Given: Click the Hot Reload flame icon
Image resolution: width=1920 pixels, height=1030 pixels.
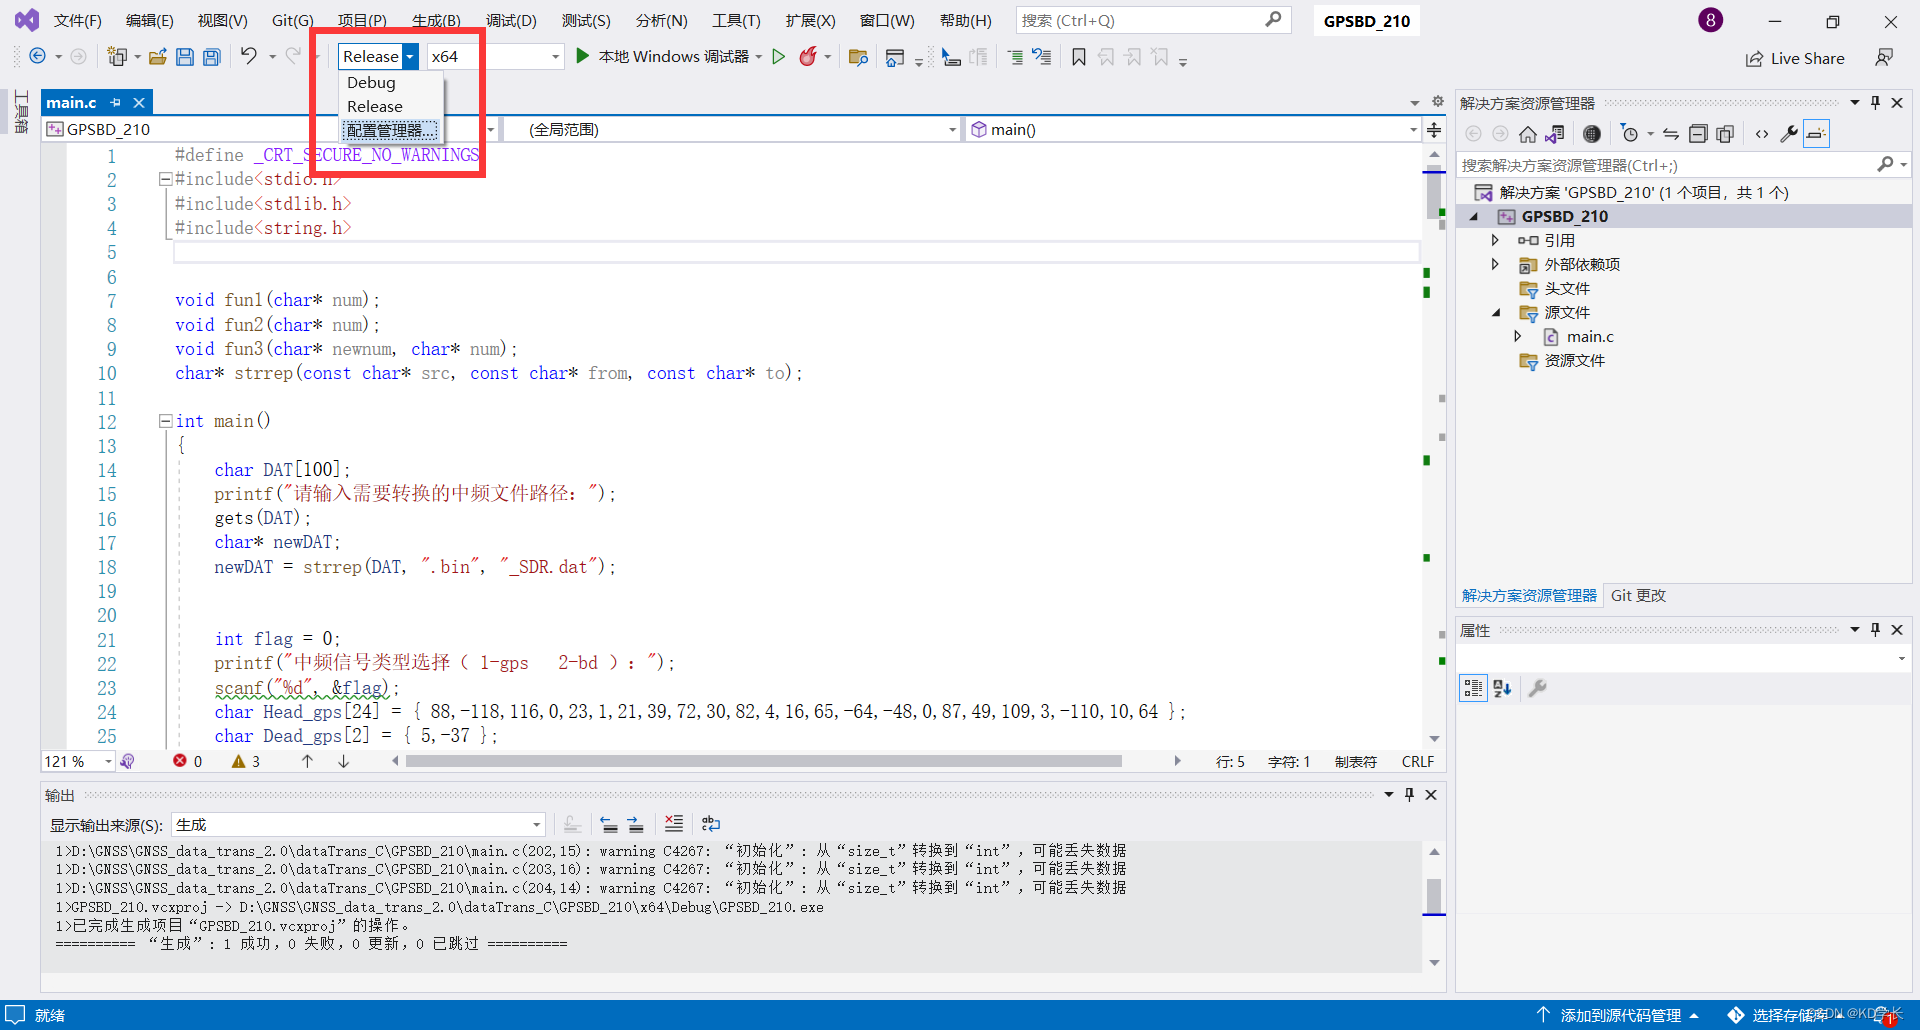Looking at the screenshot, I should (x=808, y=56).
